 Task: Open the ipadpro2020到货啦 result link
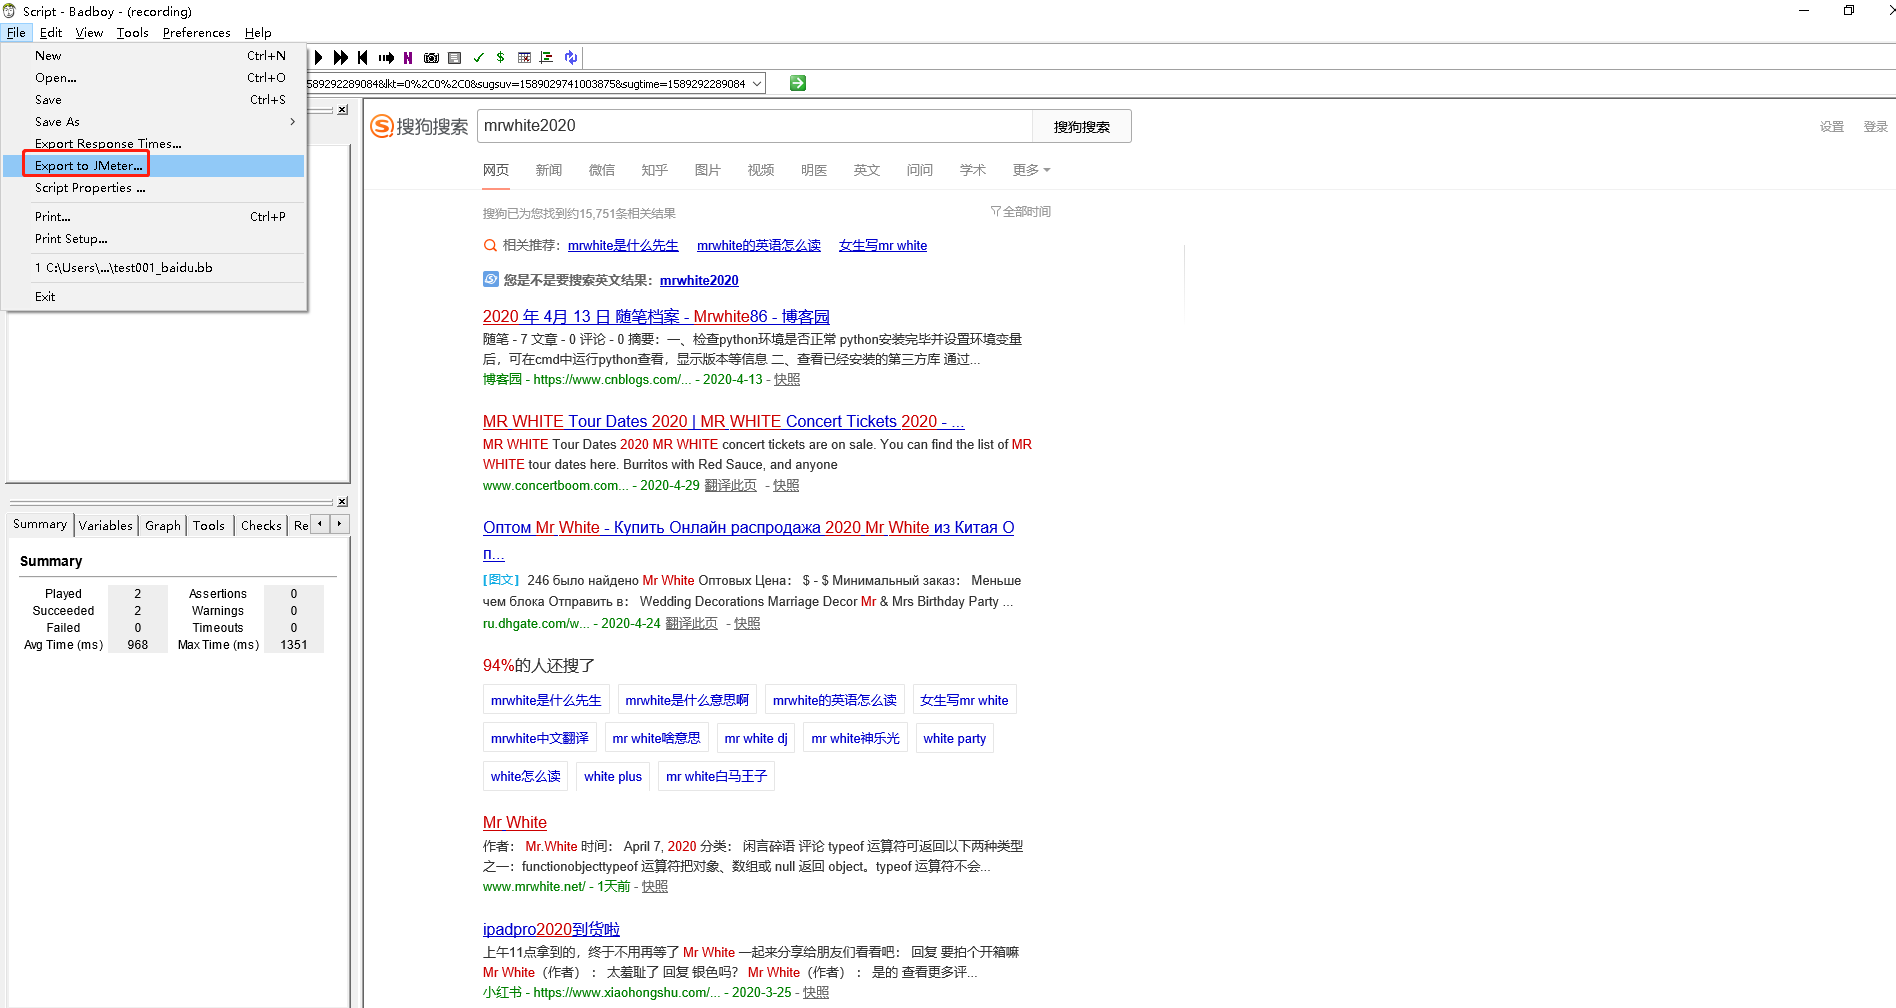click(x=551, y=930)
